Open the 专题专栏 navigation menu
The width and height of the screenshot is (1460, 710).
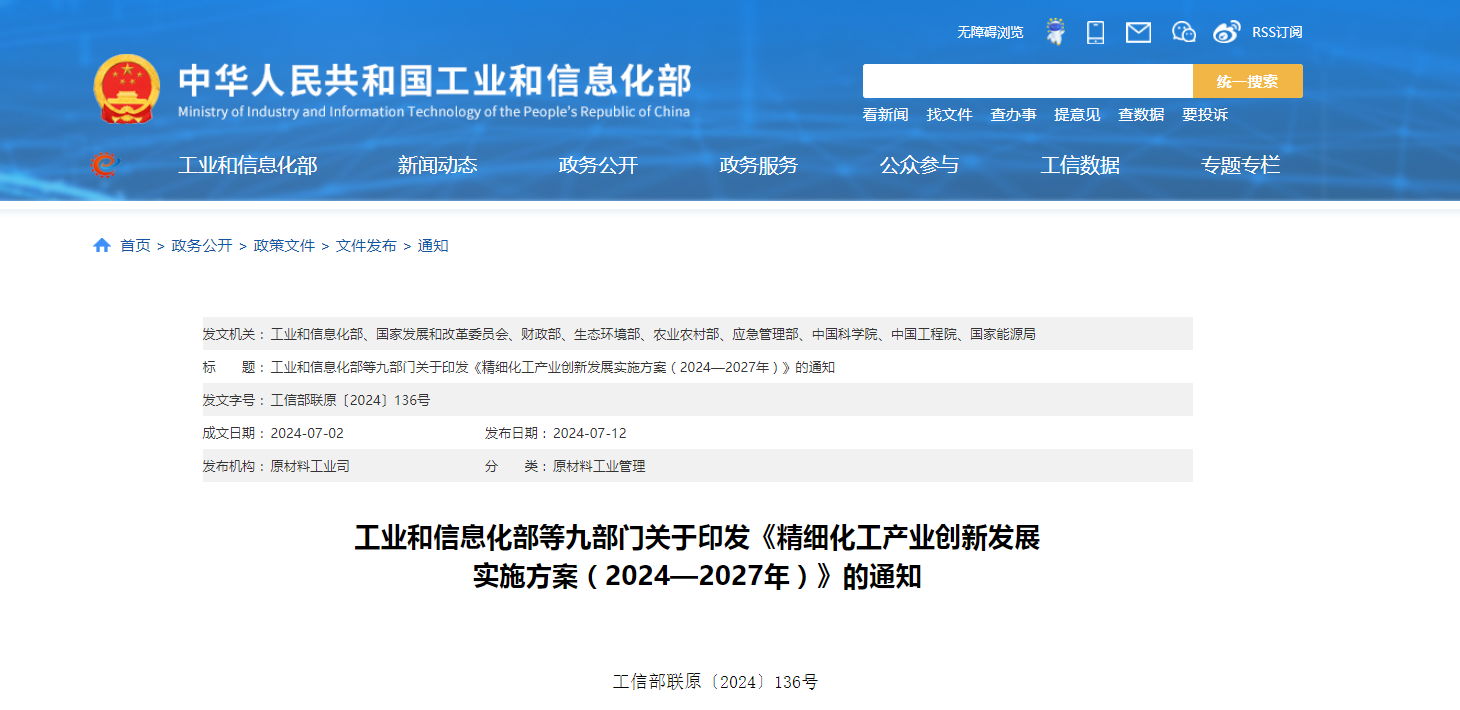(1240, 166)
